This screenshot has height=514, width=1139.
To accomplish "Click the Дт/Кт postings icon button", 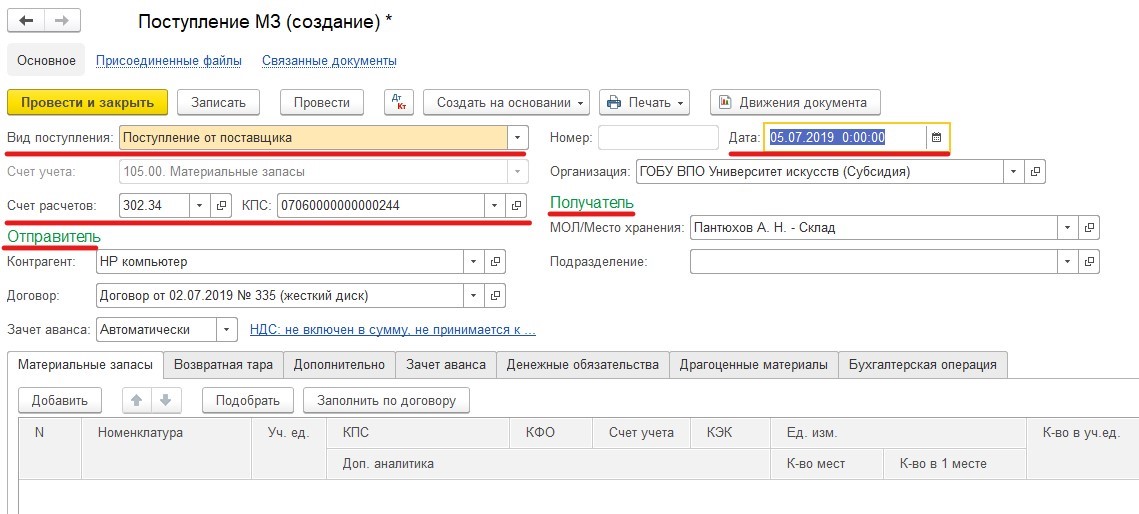I will (399, 102).
